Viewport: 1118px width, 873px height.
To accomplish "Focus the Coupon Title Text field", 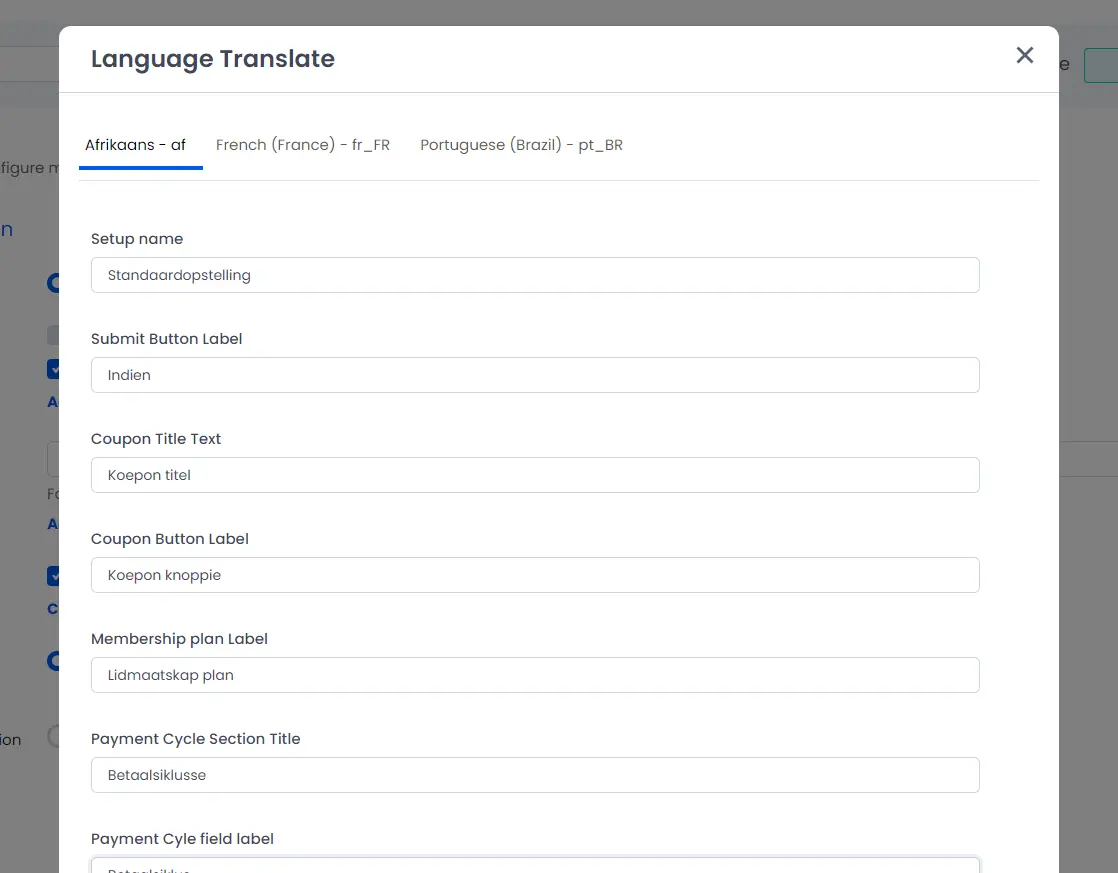I will 535,475.
